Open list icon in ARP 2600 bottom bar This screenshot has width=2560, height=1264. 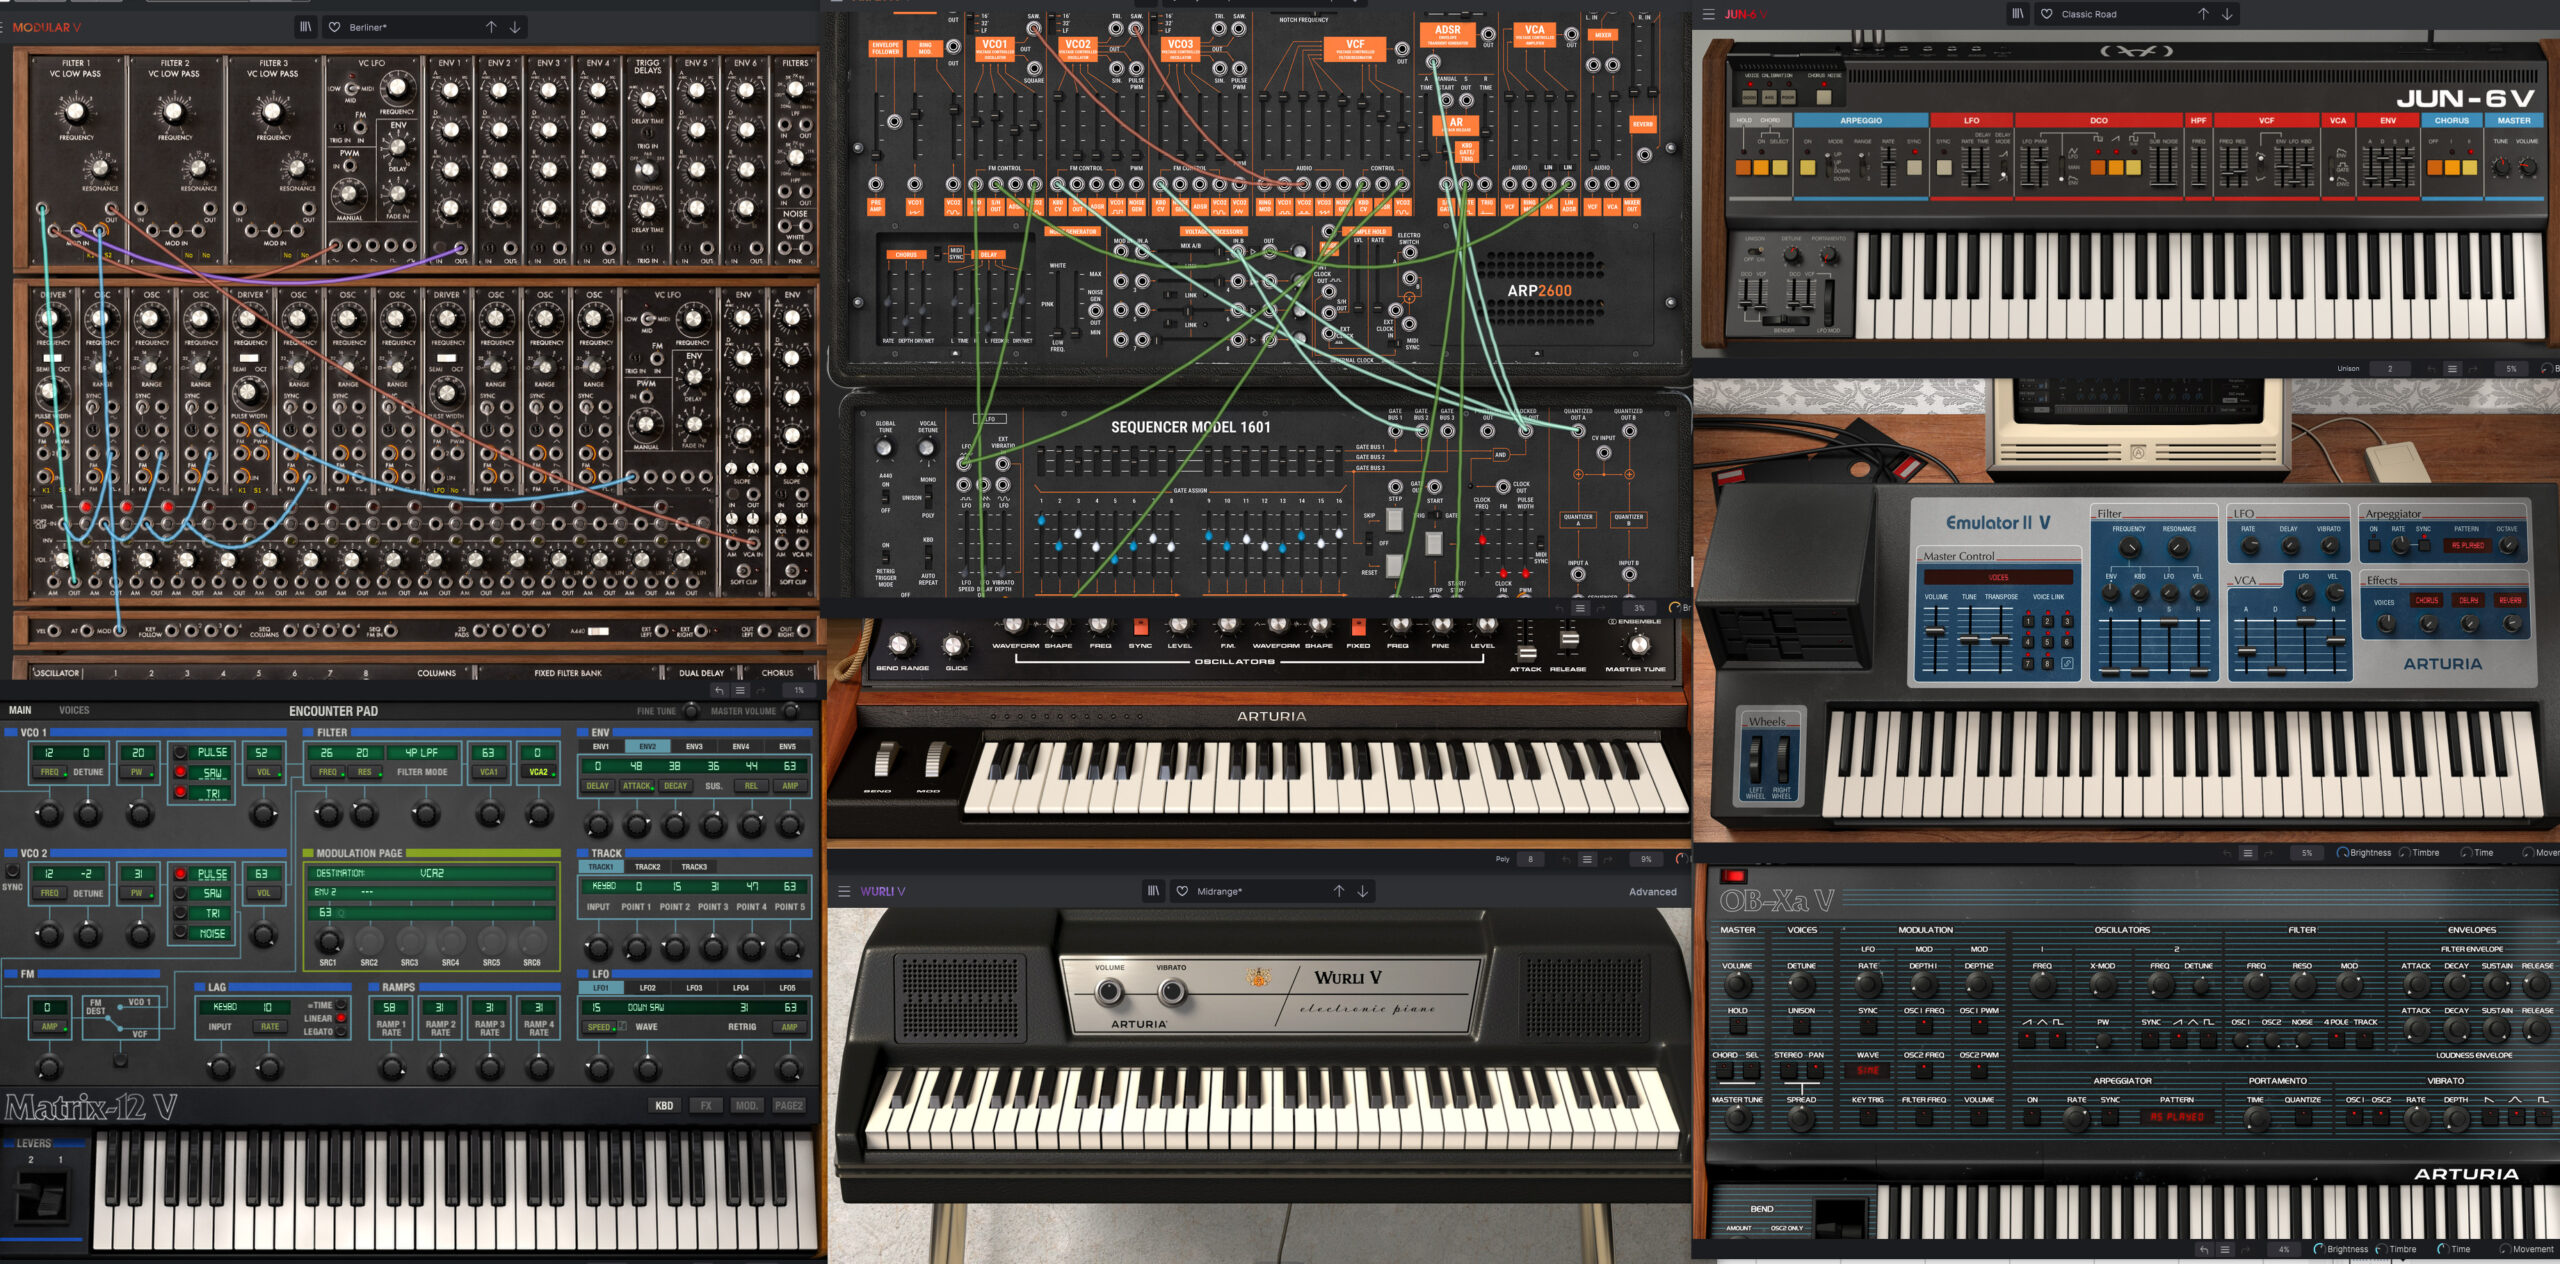pos(1580,608)
